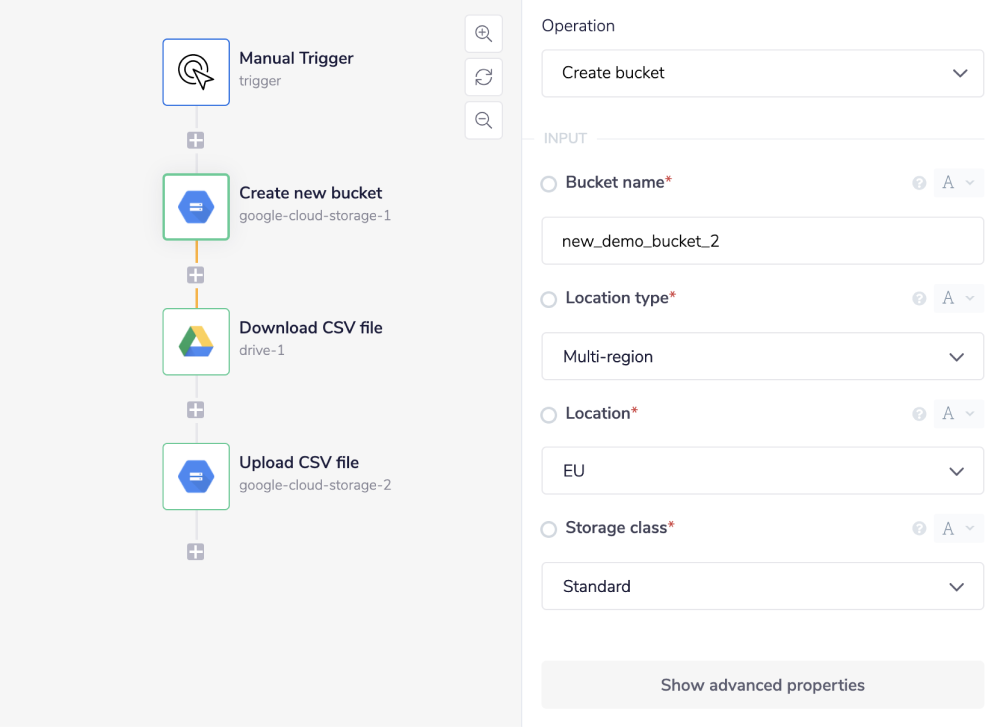Click Show advanced properties button
This screenshot has height=727, width=1000.
click(762, 685)
